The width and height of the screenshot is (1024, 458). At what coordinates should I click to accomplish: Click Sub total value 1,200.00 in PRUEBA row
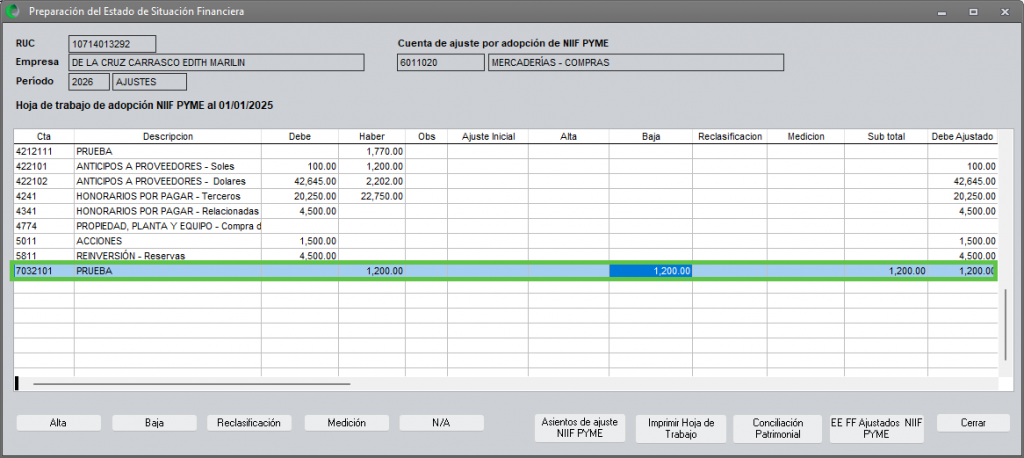point(886,271)
